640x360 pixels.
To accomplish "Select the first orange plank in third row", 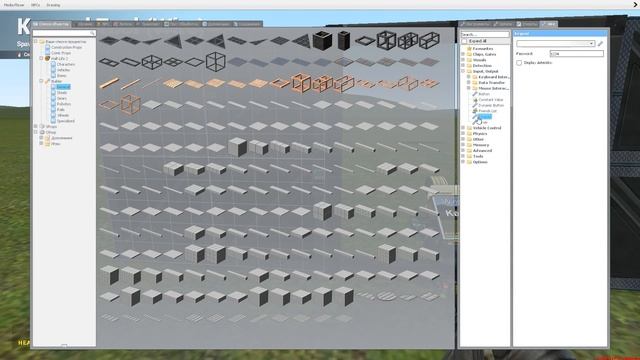I will pos(109,83).
